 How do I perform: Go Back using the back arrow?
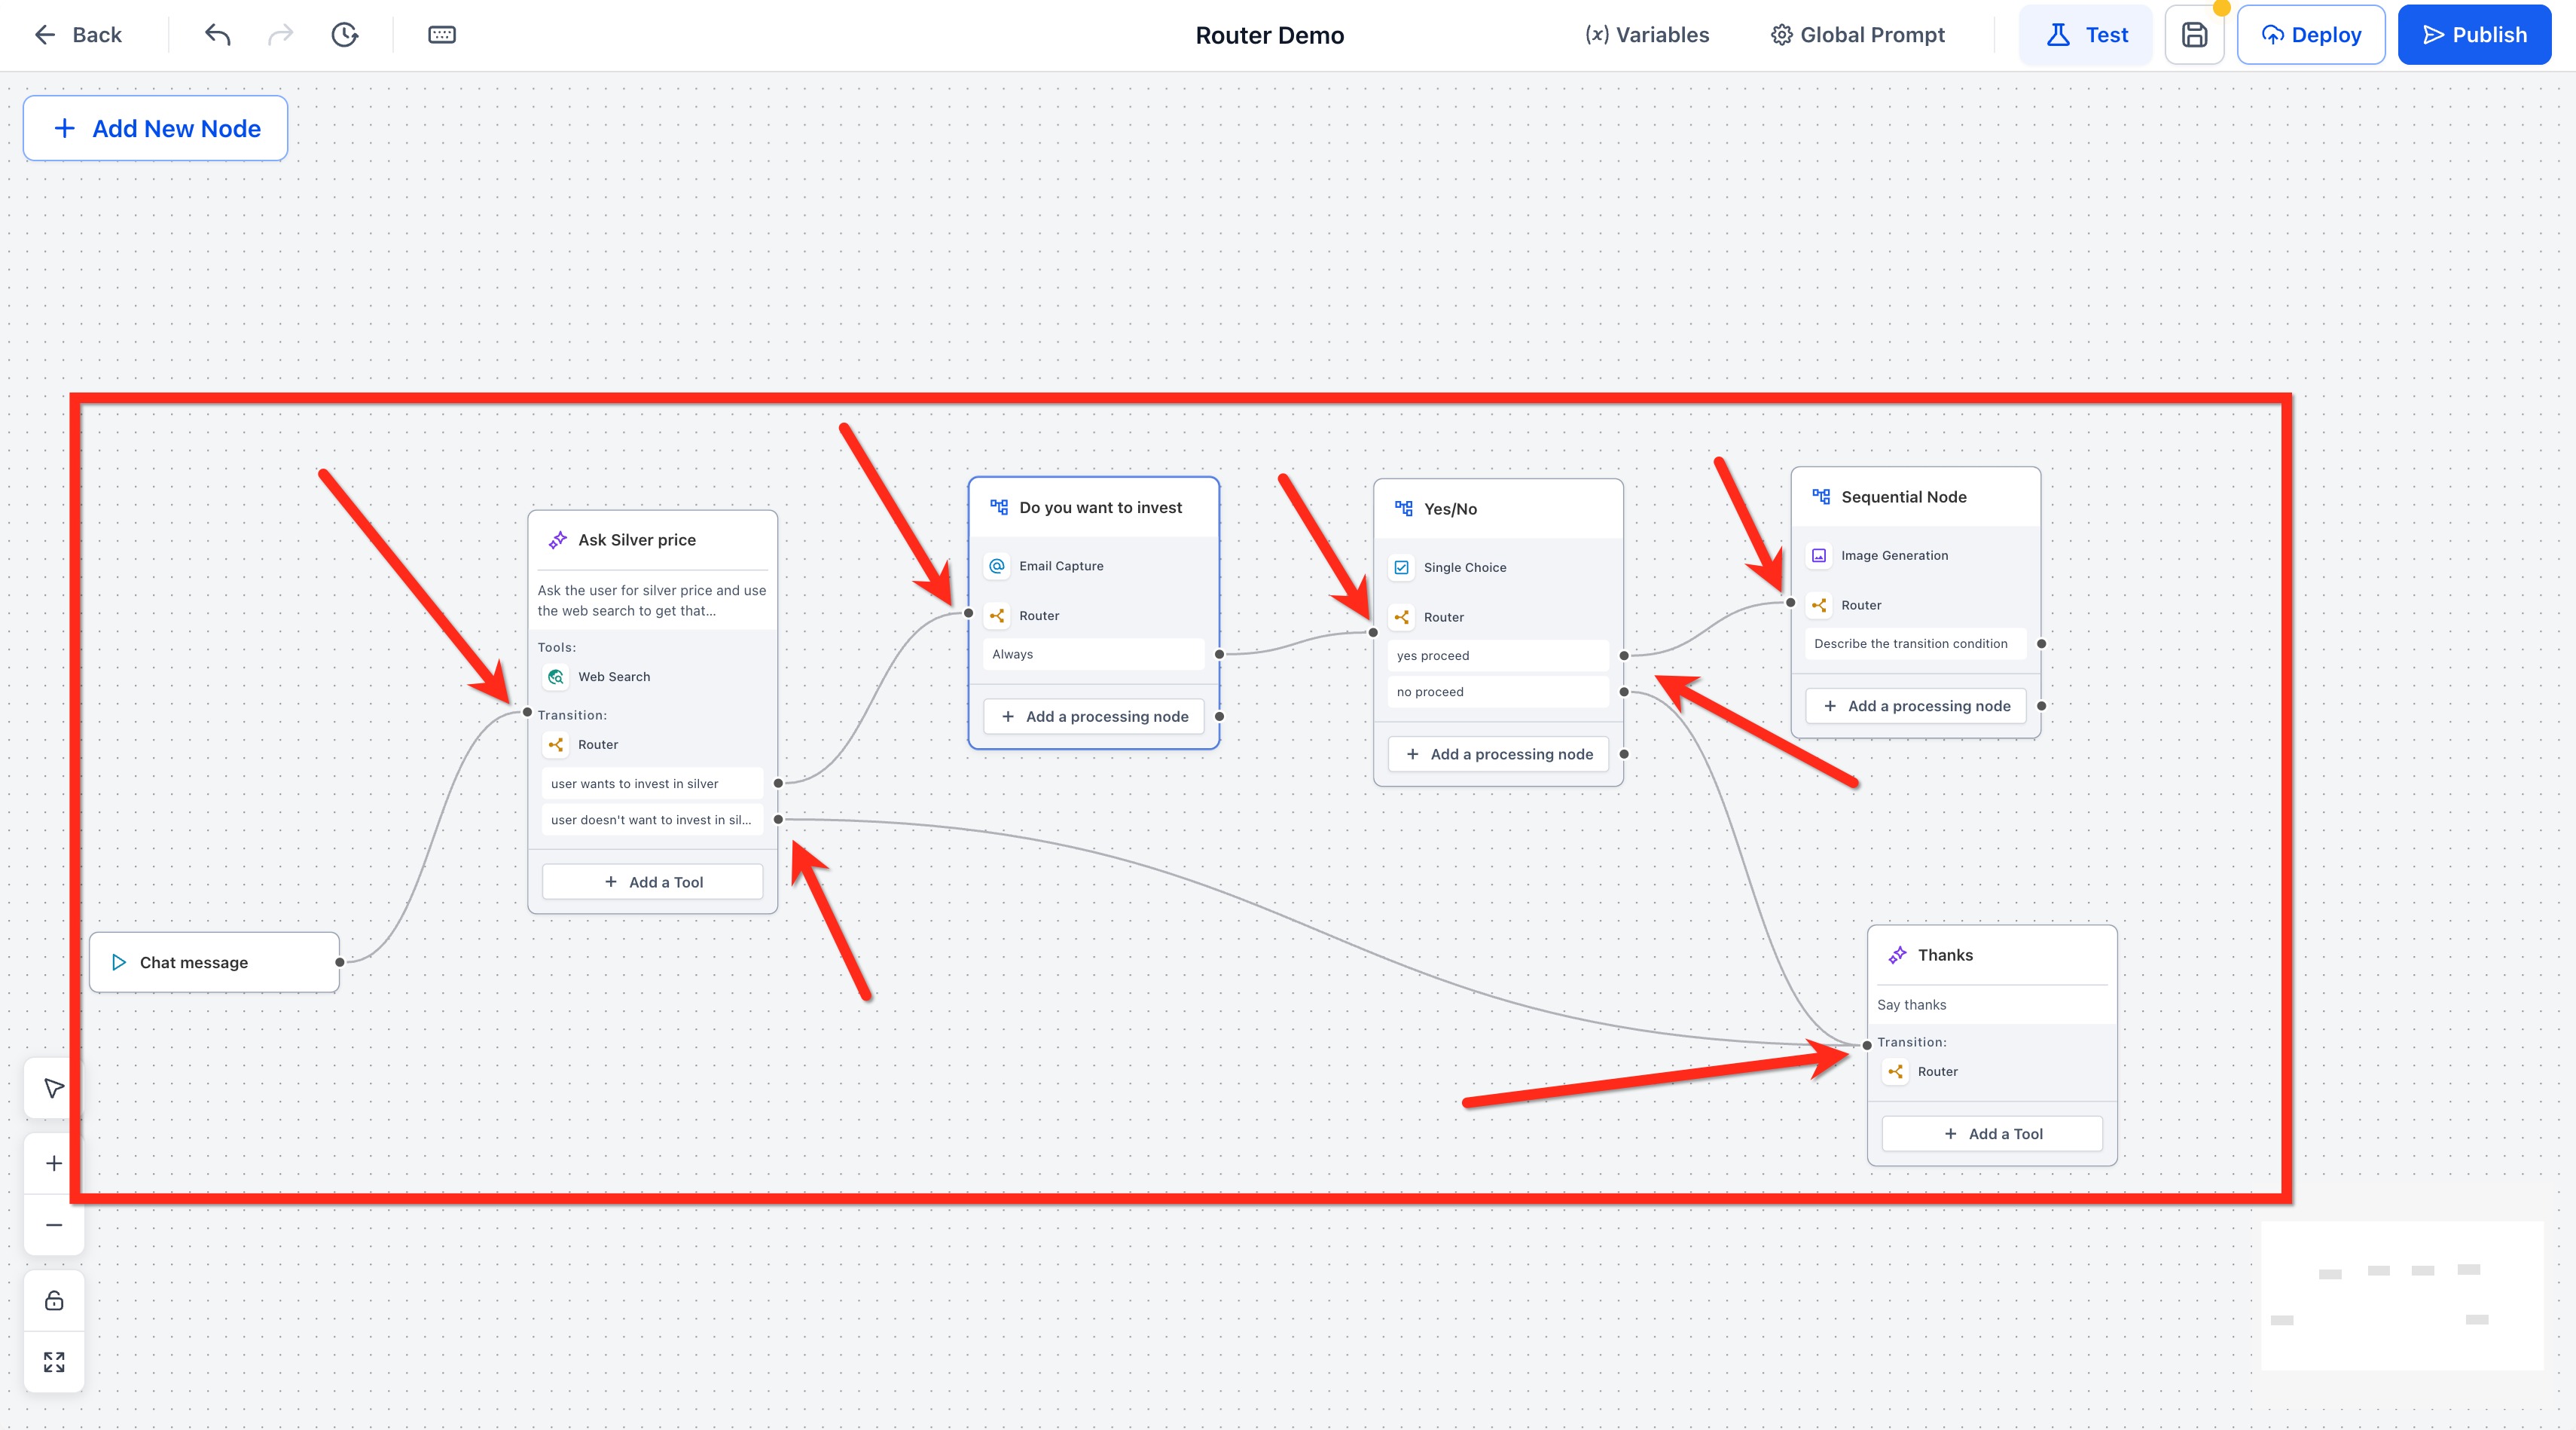(78, 35)
